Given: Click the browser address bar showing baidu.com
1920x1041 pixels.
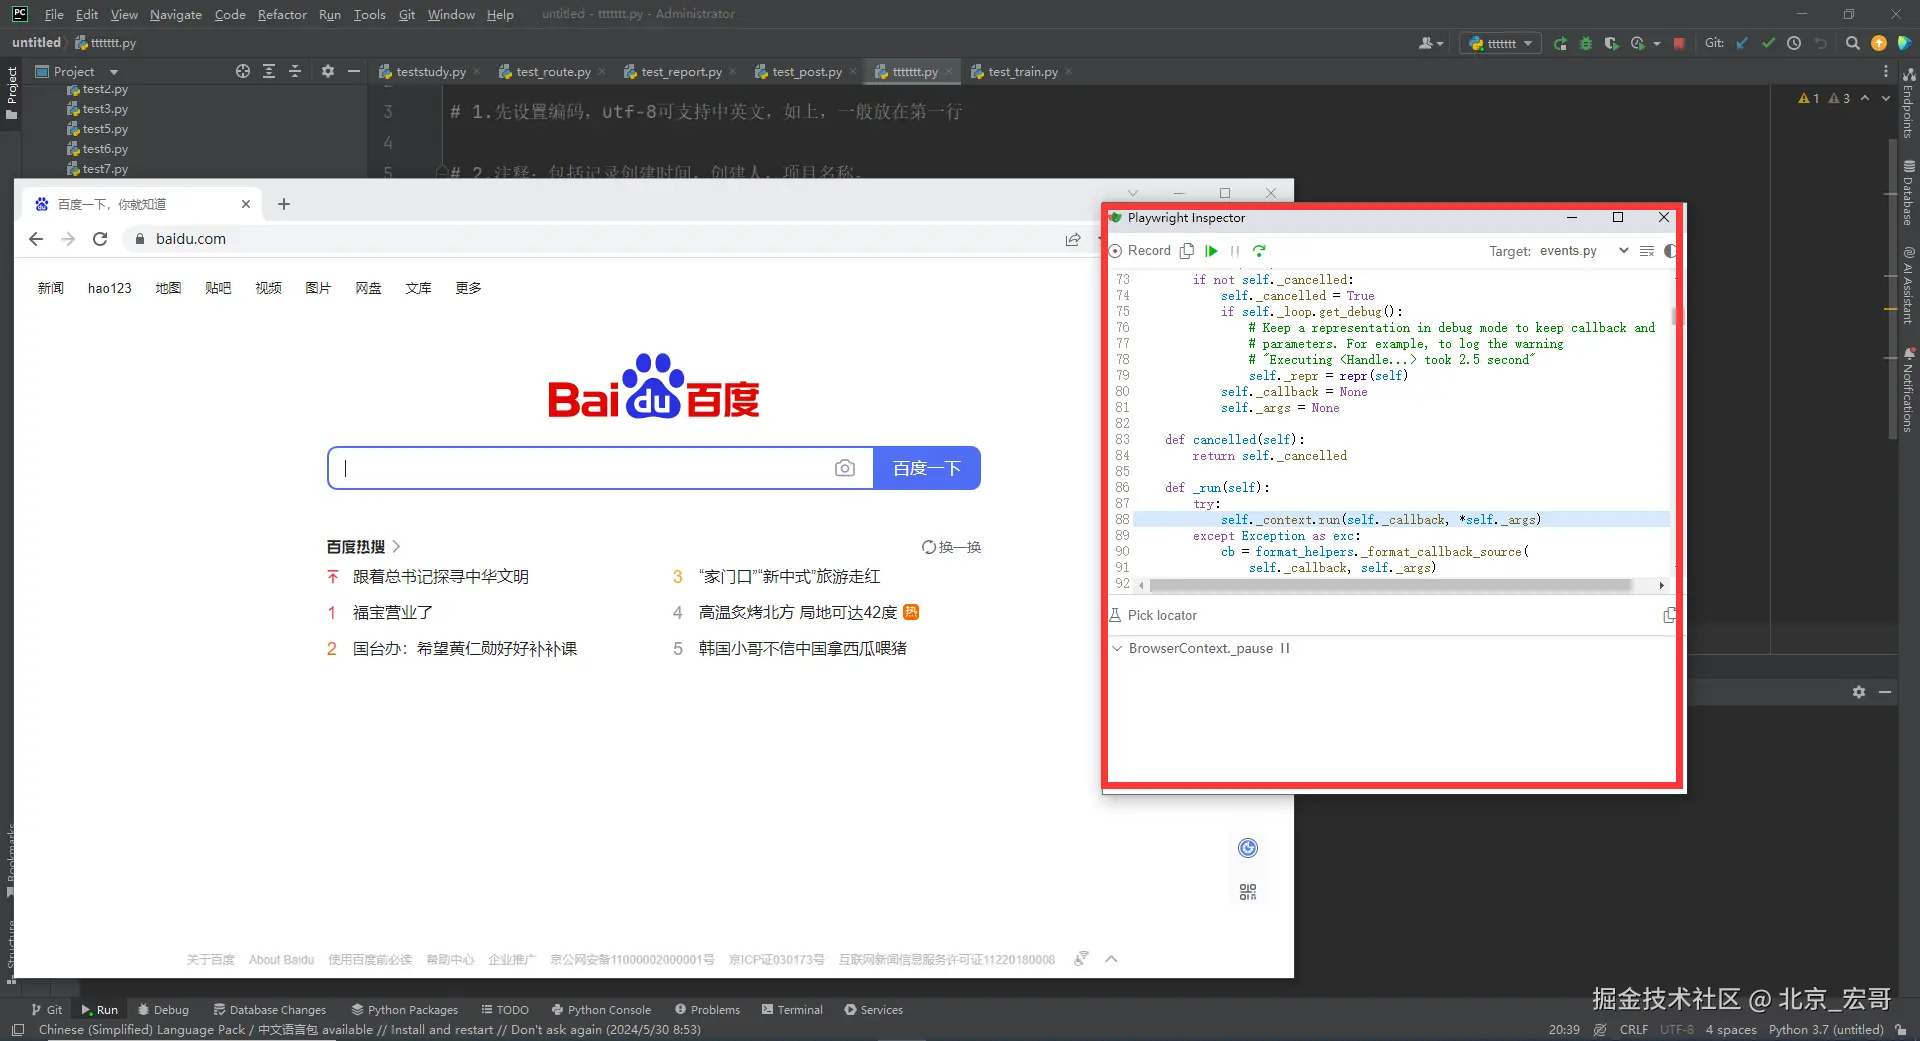Looking at the screenshot, I should click(600, 239).
